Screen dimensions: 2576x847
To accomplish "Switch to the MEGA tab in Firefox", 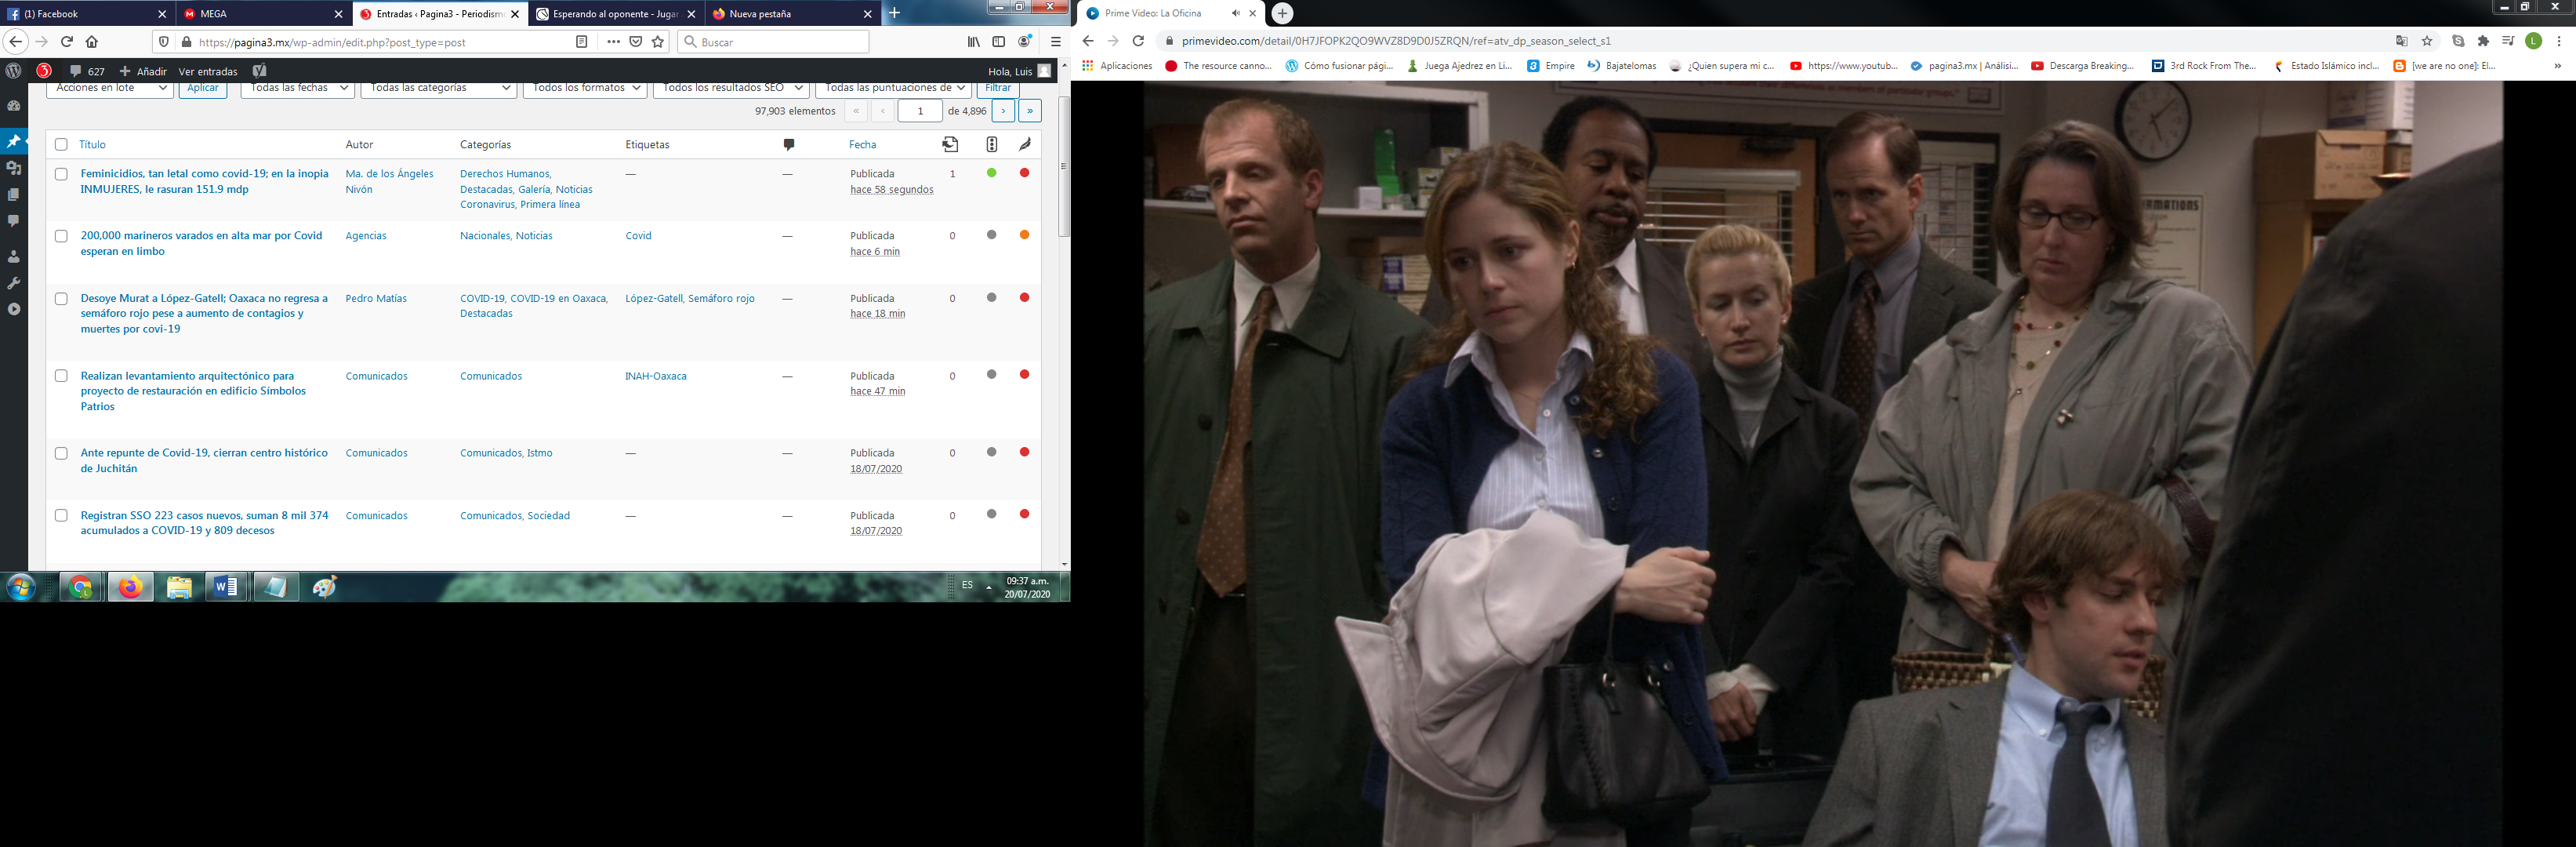I will (263, 14).
